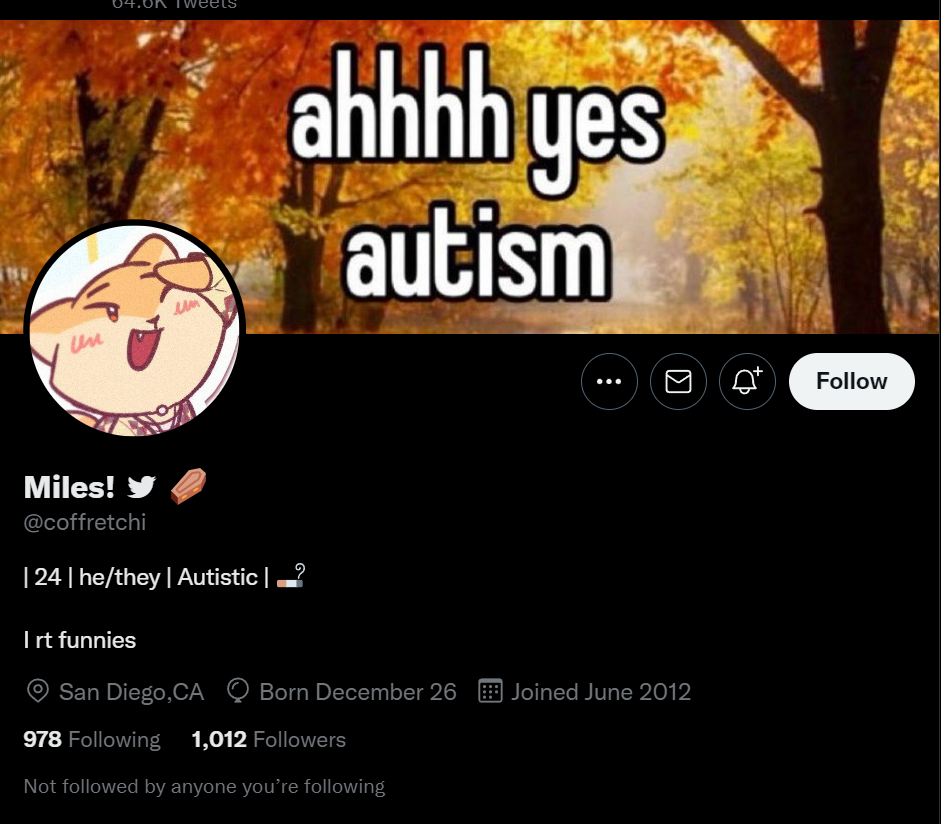Open the 978 Following list
The height and width of the screenshot is (824, 941).
pyautogui.click(x=92, y=739)
